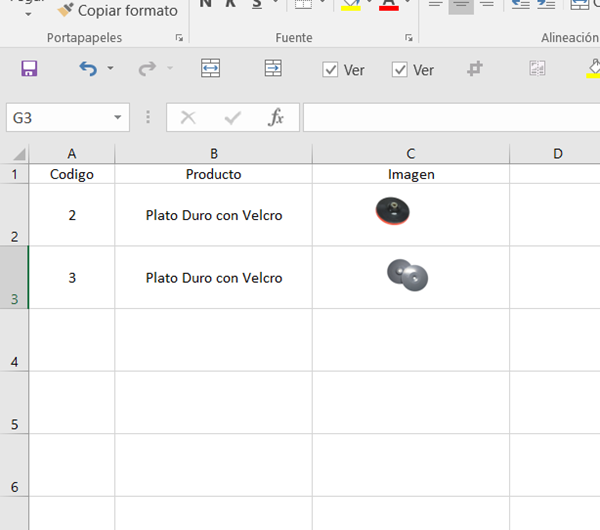Align text left in the Alineación group

click(x=435, y=5)
